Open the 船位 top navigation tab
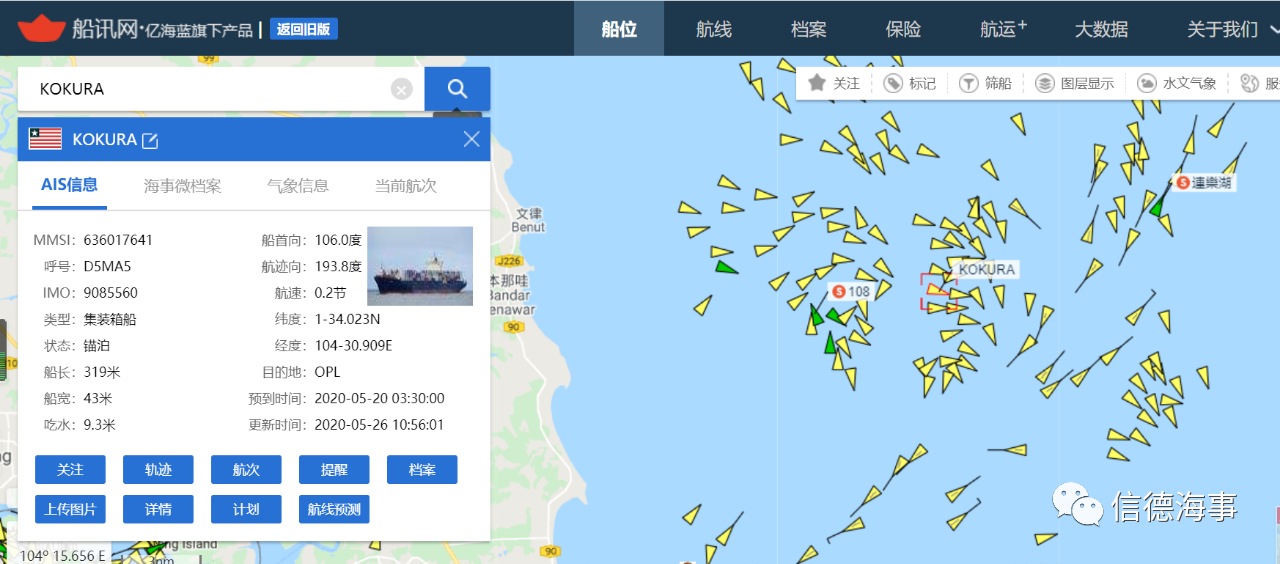 619,29
